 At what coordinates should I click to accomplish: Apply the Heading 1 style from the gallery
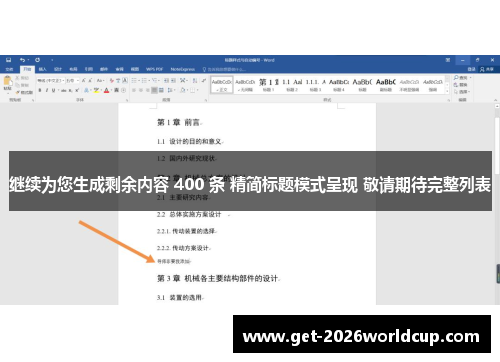click(269, 85)
